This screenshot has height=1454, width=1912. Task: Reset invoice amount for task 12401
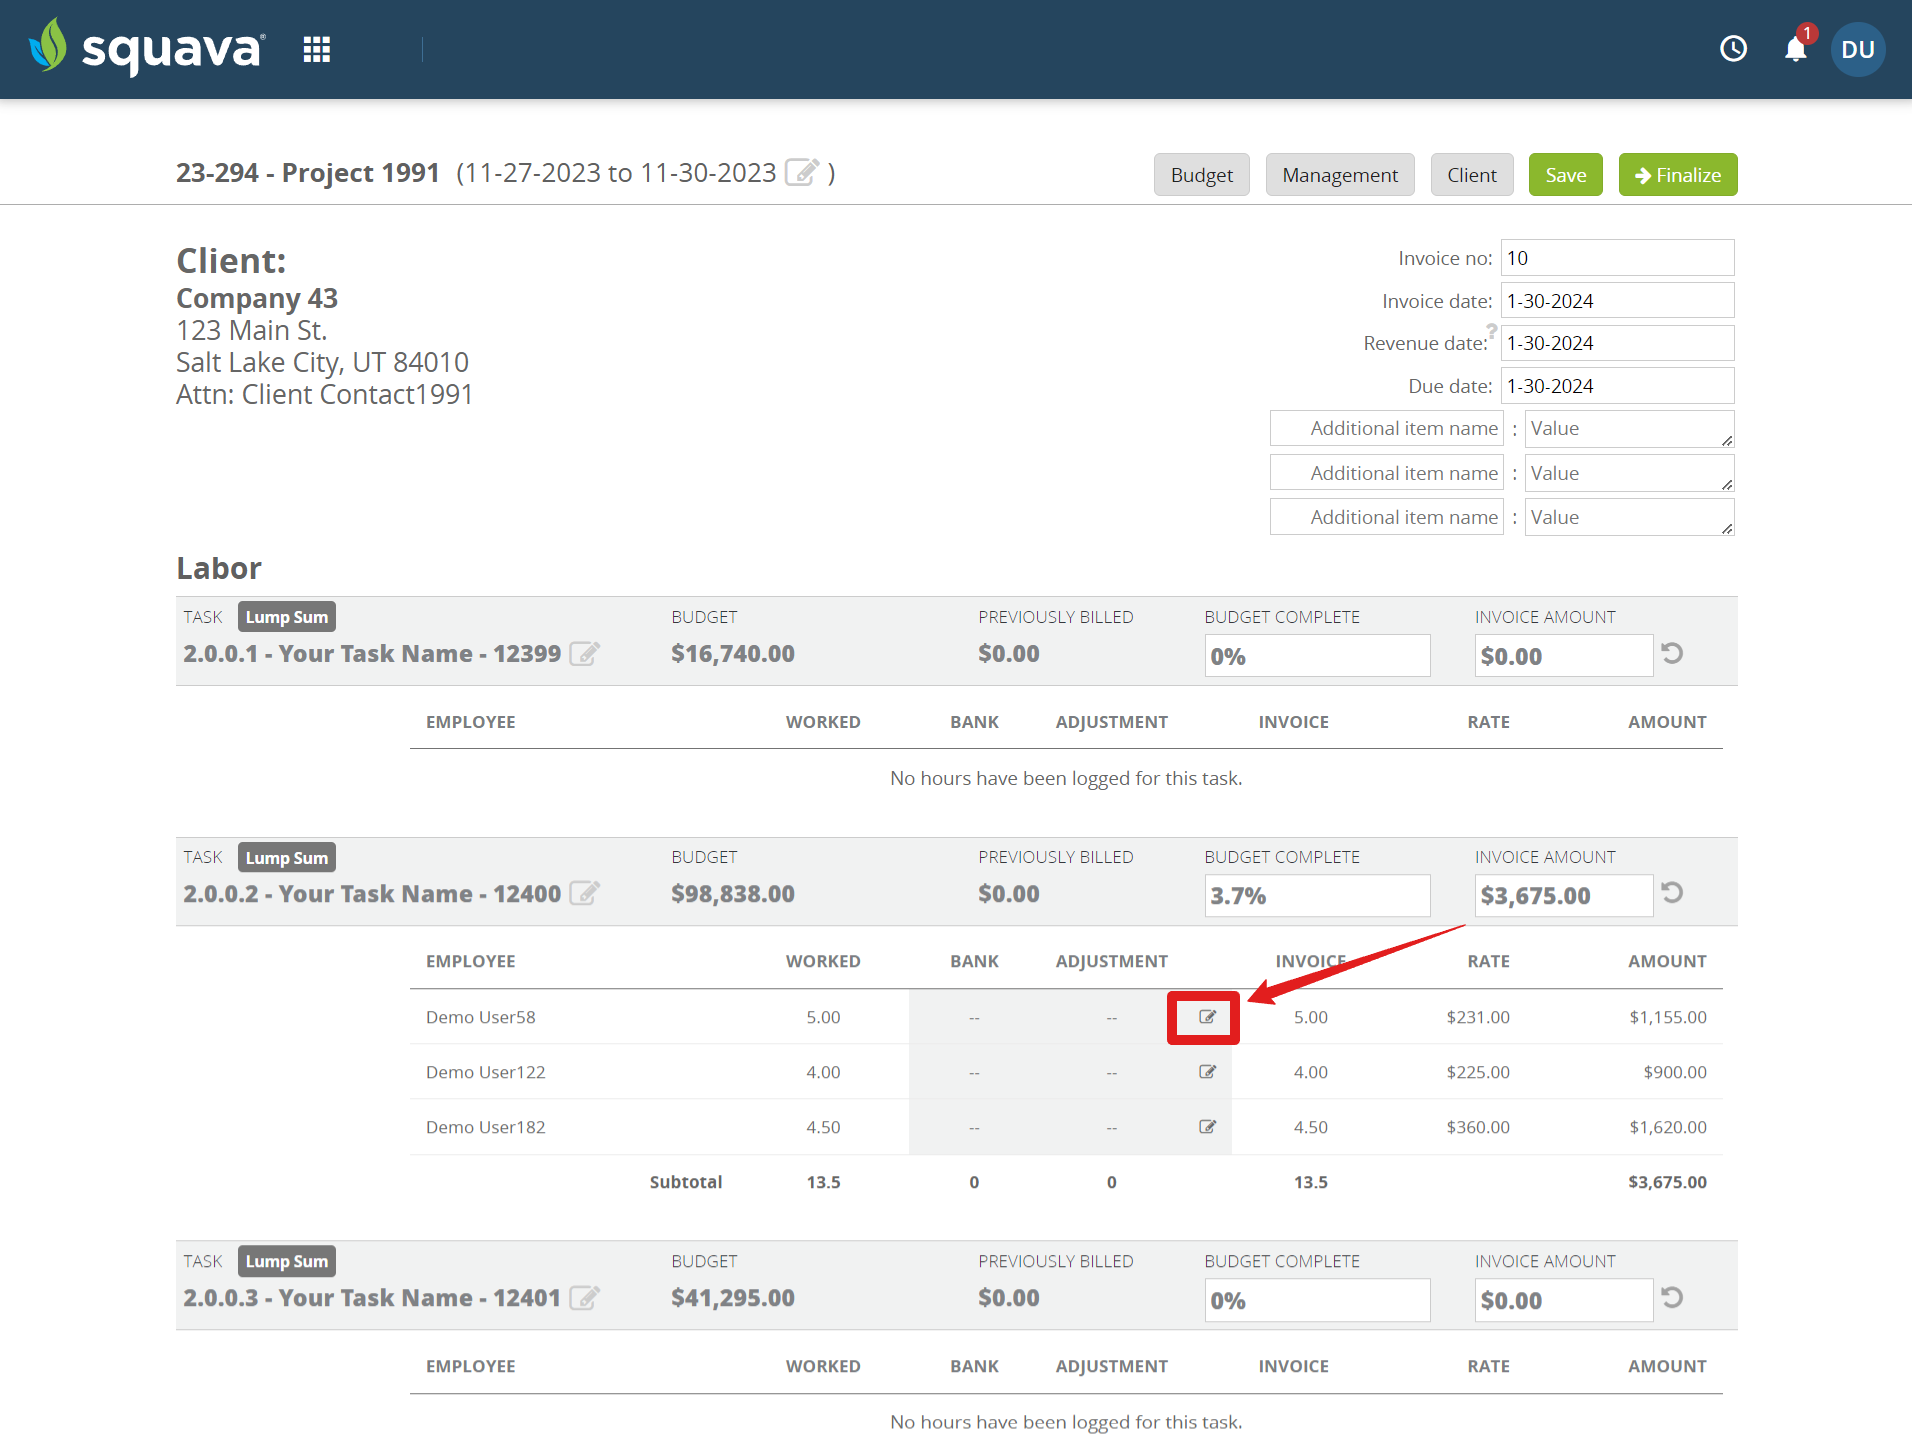tap(1672, 1297)
